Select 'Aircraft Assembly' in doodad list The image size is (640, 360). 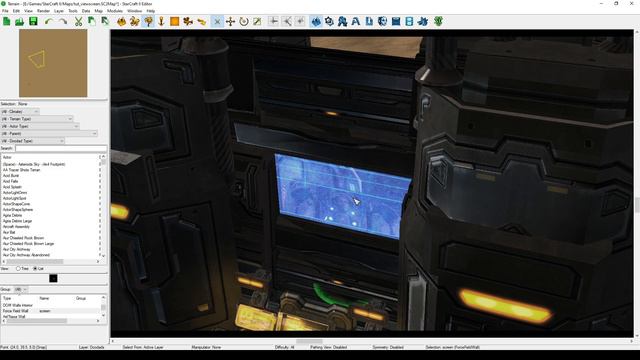pyautogui.click(x=16, y=227)
